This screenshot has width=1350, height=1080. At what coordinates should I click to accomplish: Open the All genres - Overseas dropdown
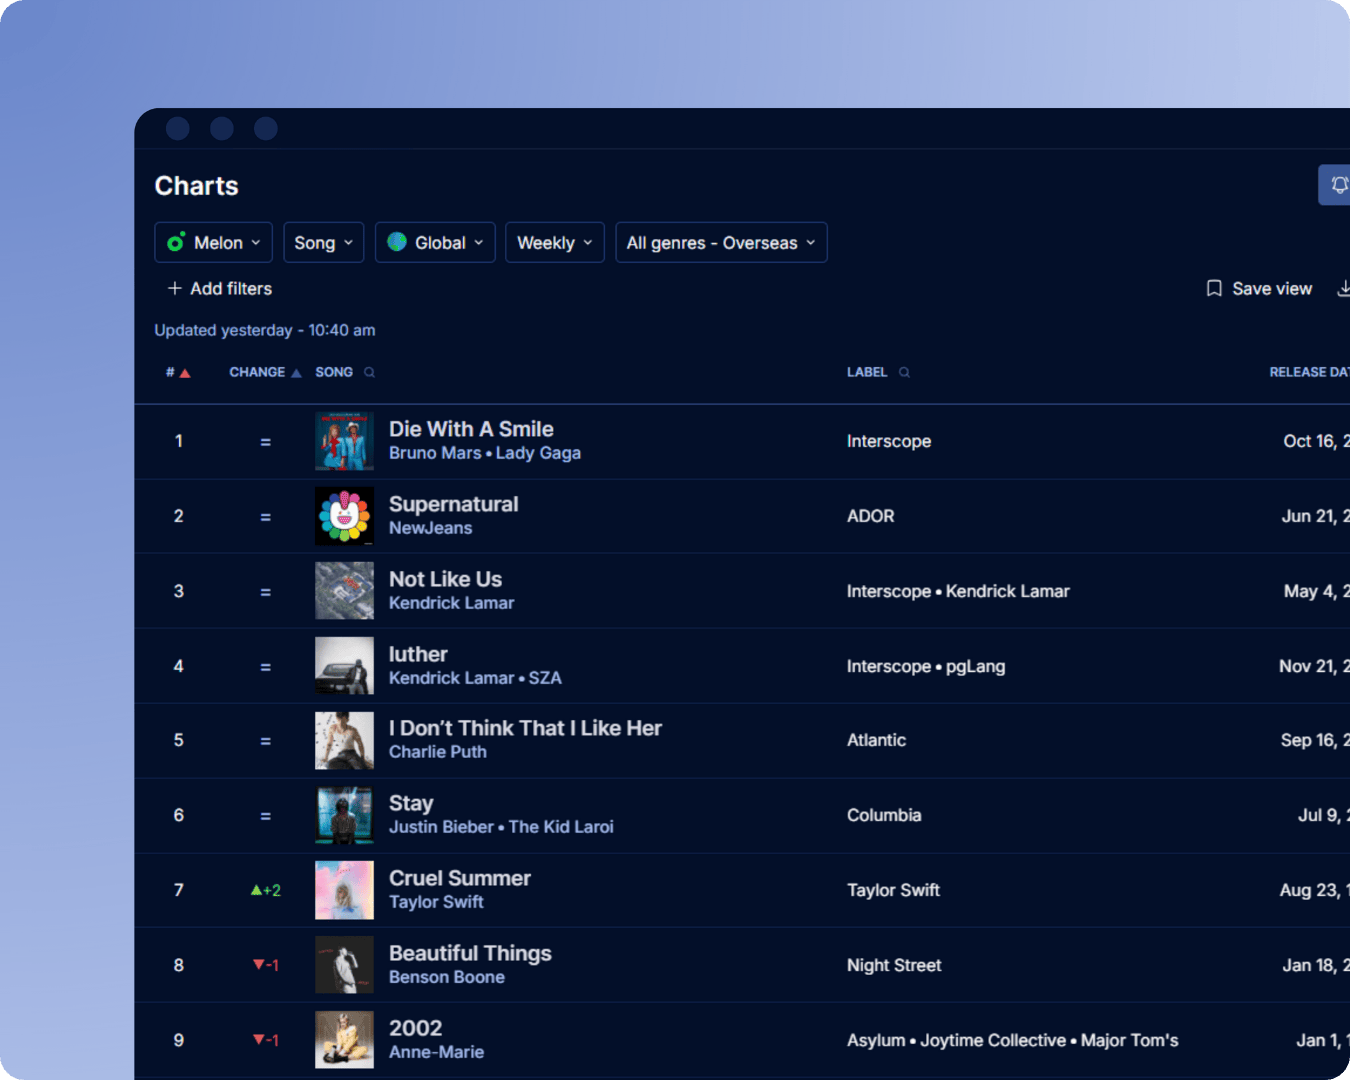tap(720, 242)
